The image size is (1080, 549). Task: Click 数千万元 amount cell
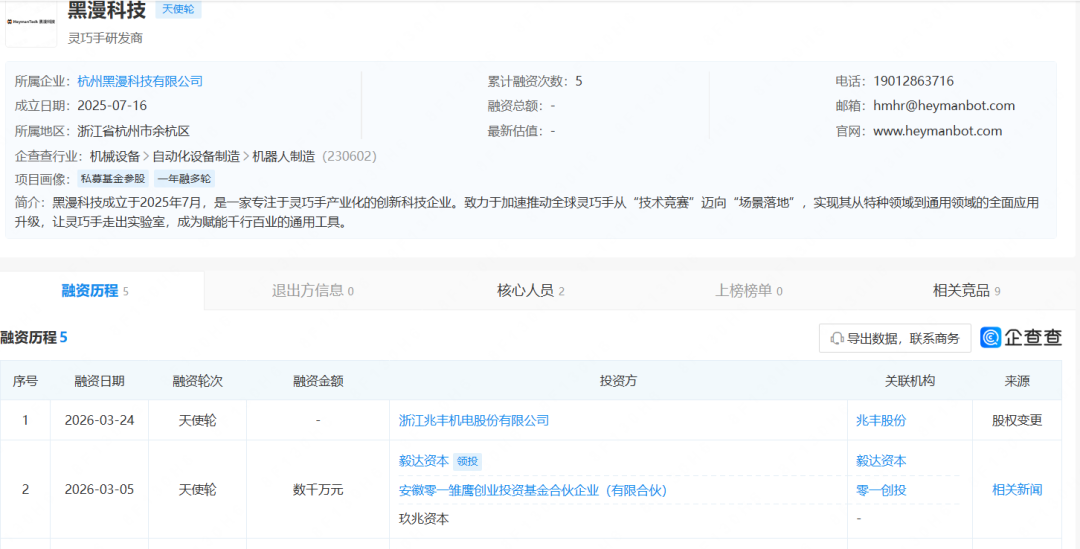tap(318, 490)
